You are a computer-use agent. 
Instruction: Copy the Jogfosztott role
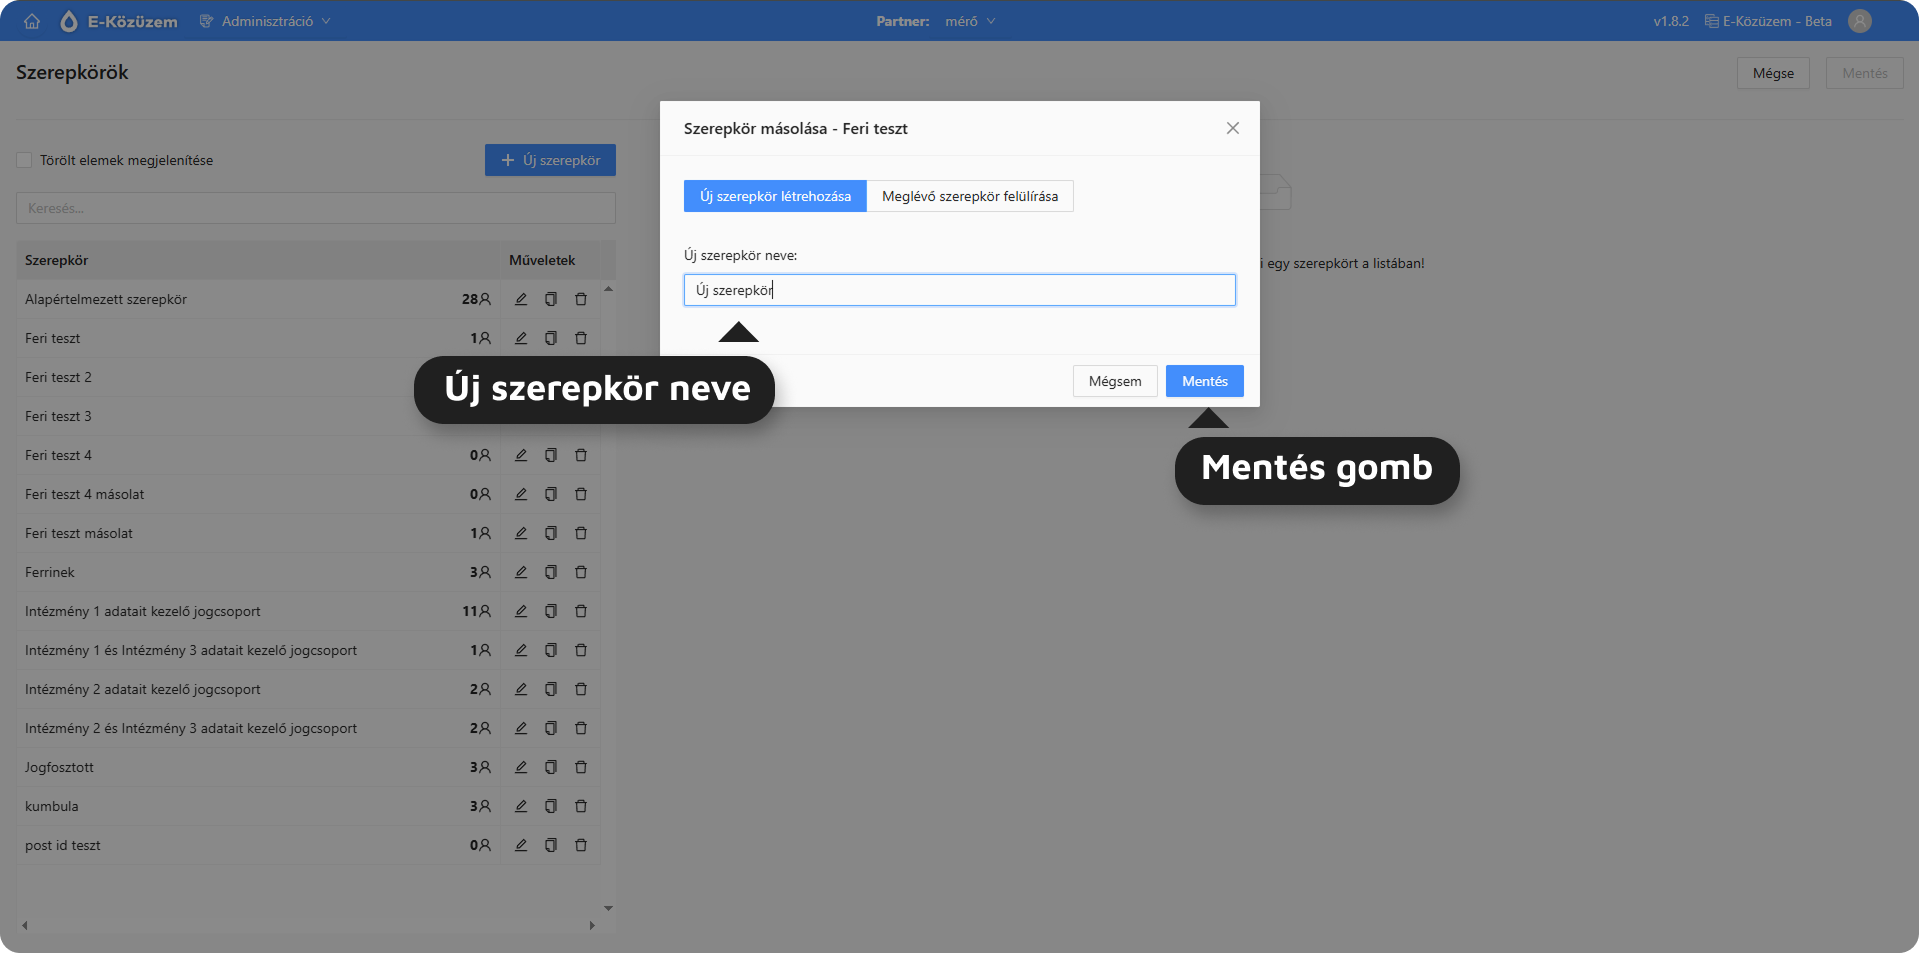[x=551, y=767]
